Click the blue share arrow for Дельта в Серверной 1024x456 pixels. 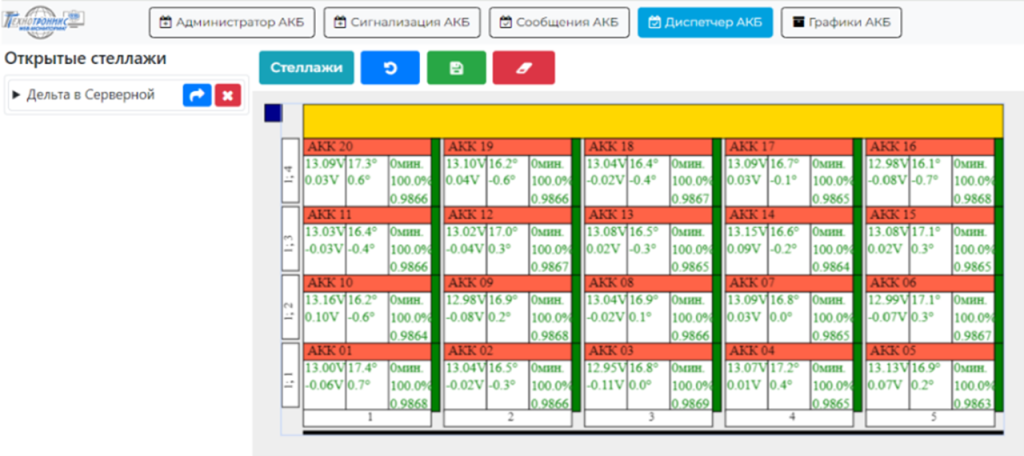pyautogui.click(x=196, y=95)
